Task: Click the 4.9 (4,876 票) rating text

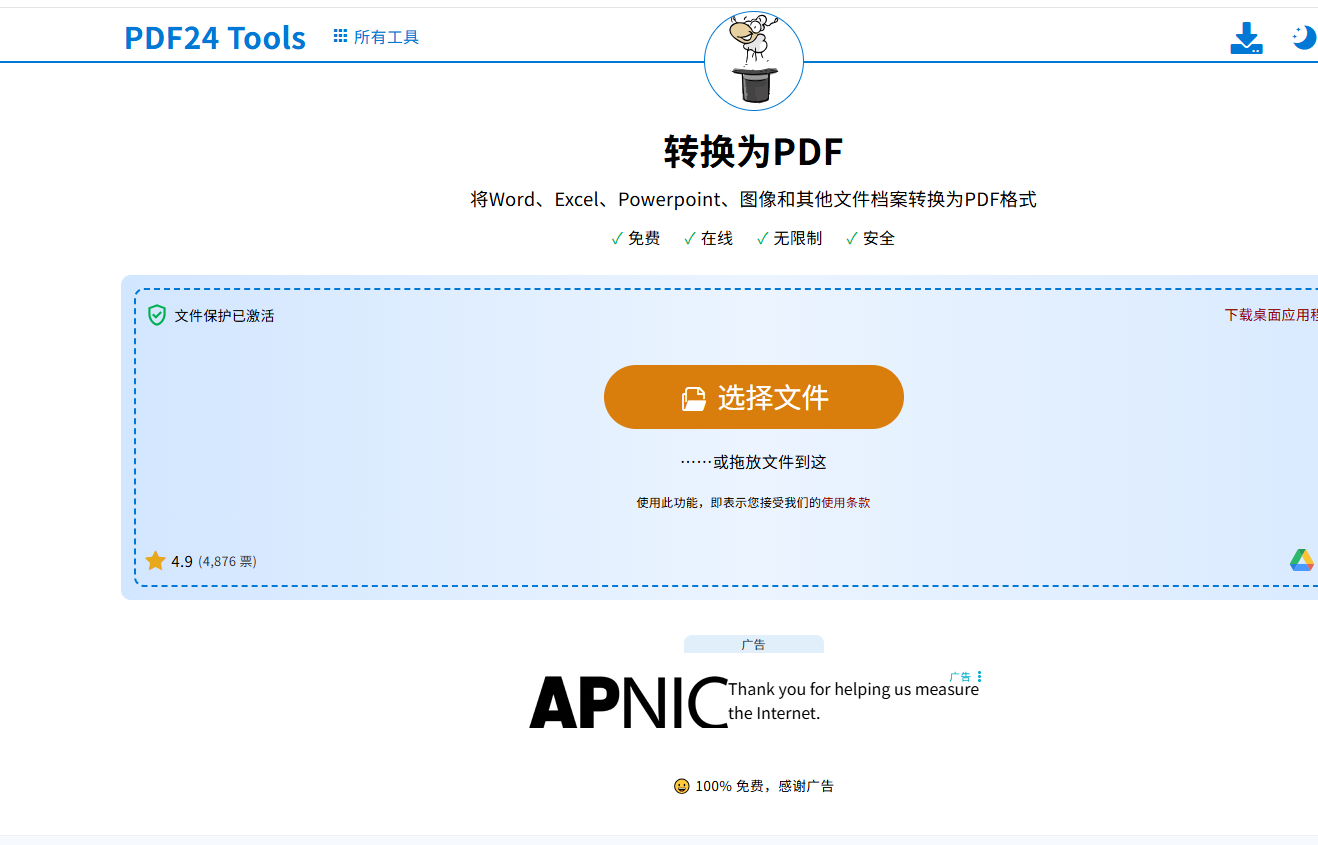Action: click(214, 562)
